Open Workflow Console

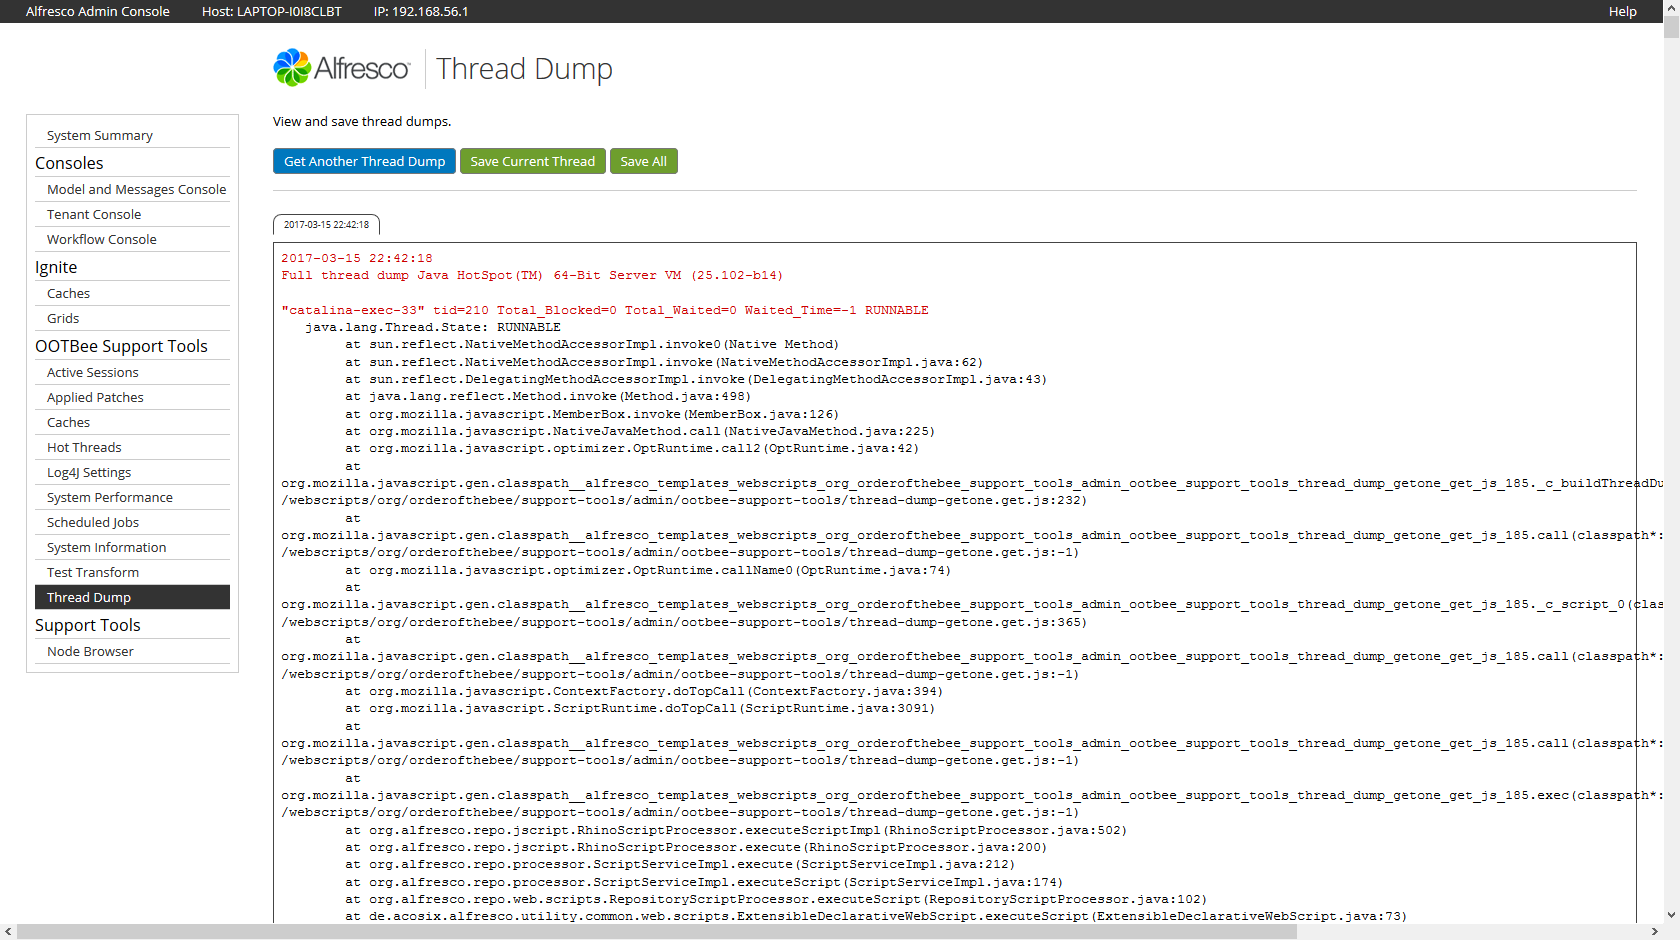tap(132, 239)
